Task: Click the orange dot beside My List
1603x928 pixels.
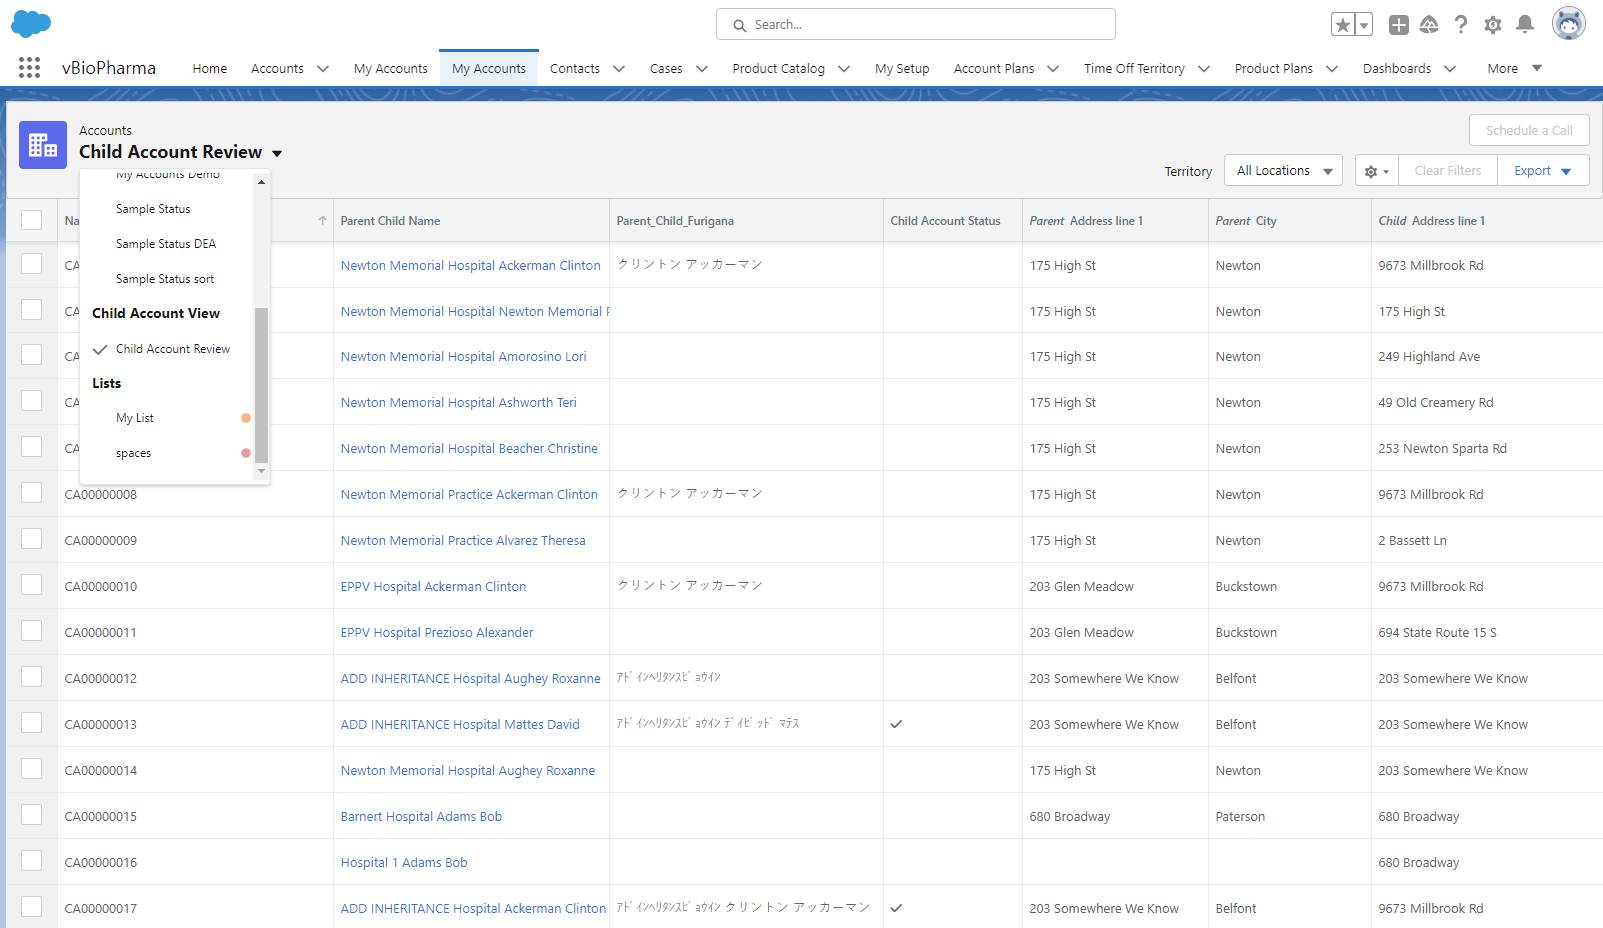Action: pos(246,418)
